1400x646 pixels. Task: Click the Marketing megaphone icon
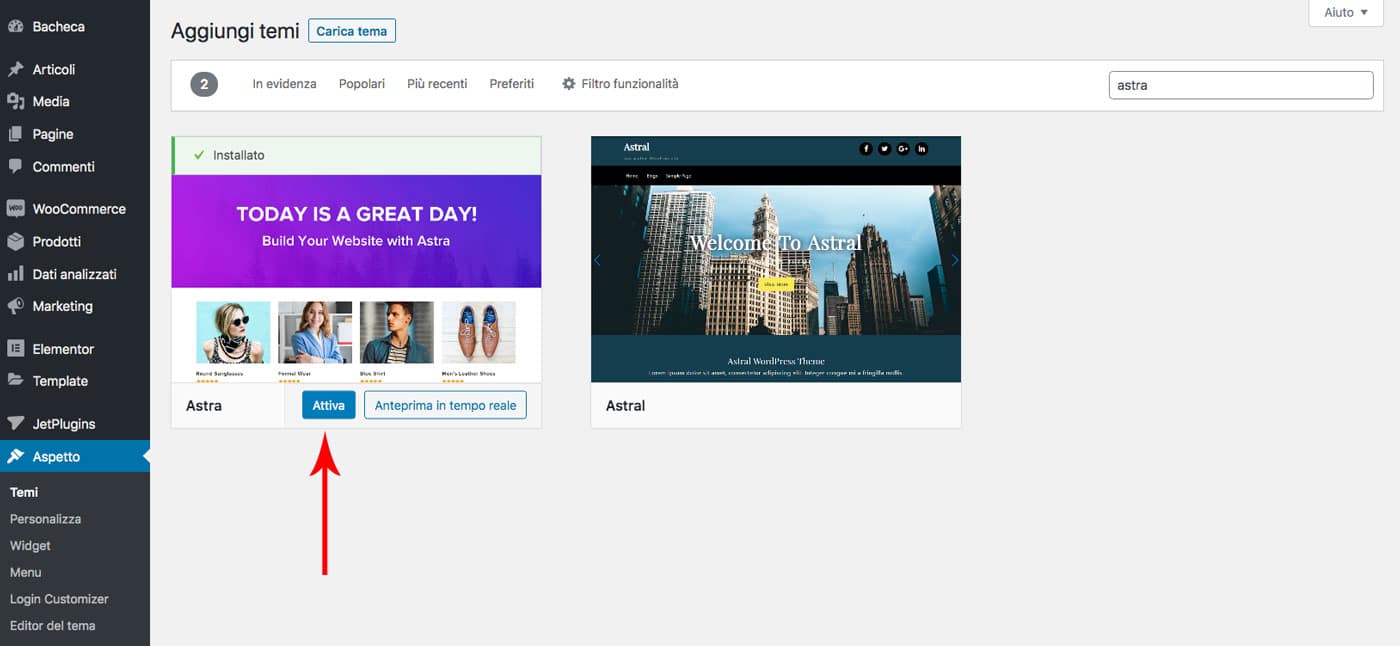click(16, 306)
